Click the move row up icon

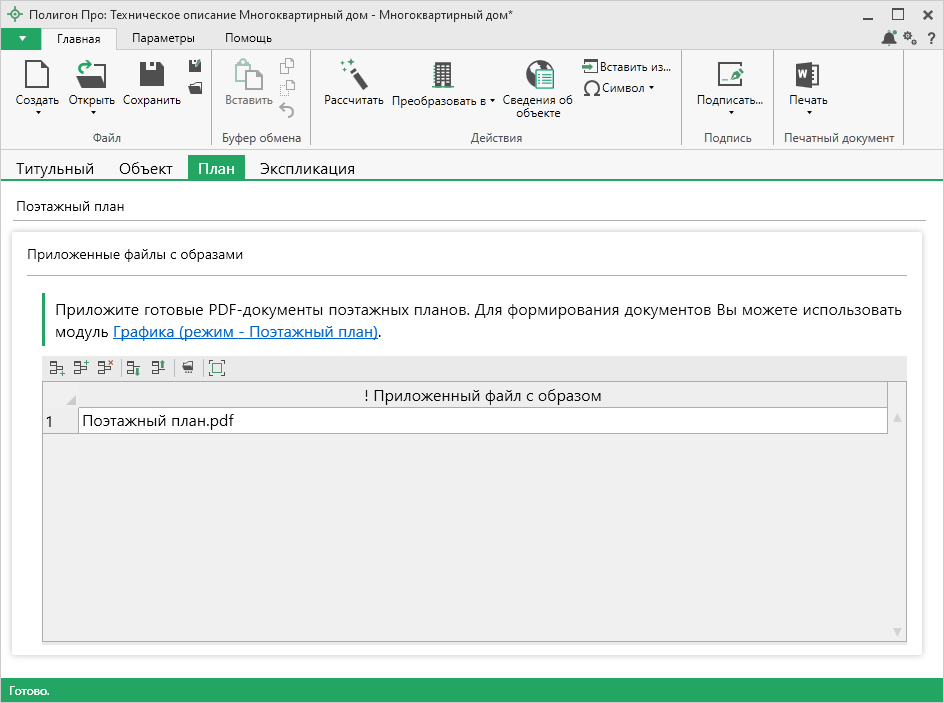(158, 368)
